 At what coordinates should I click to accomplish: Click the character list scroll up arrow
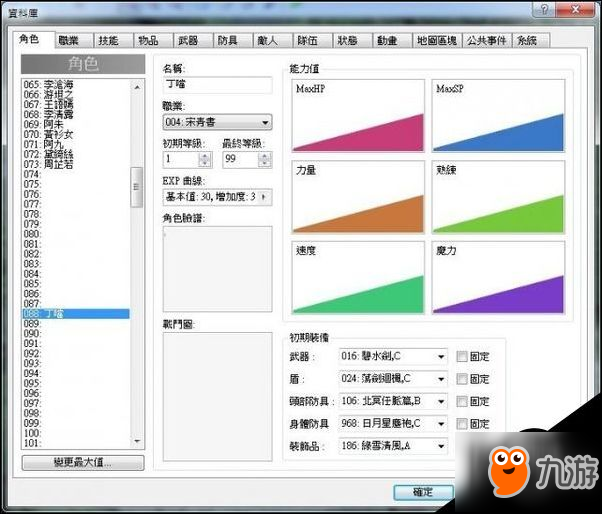pos(137,87)
